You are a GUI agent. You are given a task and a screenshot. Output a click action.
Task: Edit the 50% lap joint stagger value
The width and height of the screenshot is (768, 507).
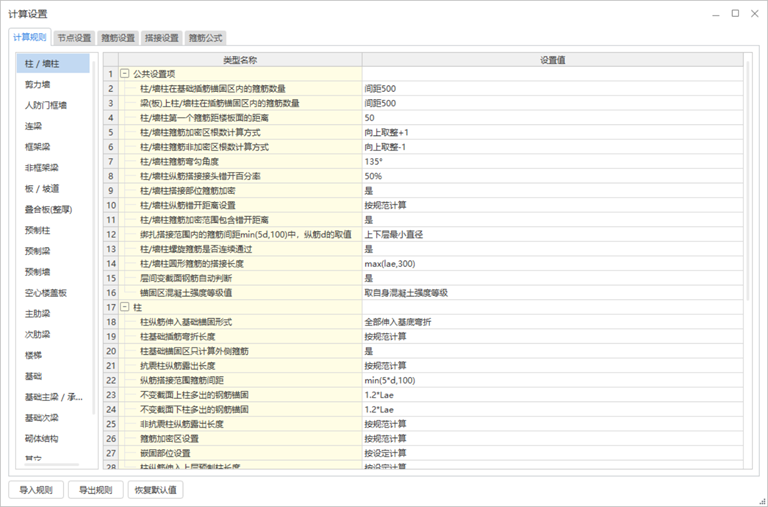pyautogui.click(x=552, y=176)
